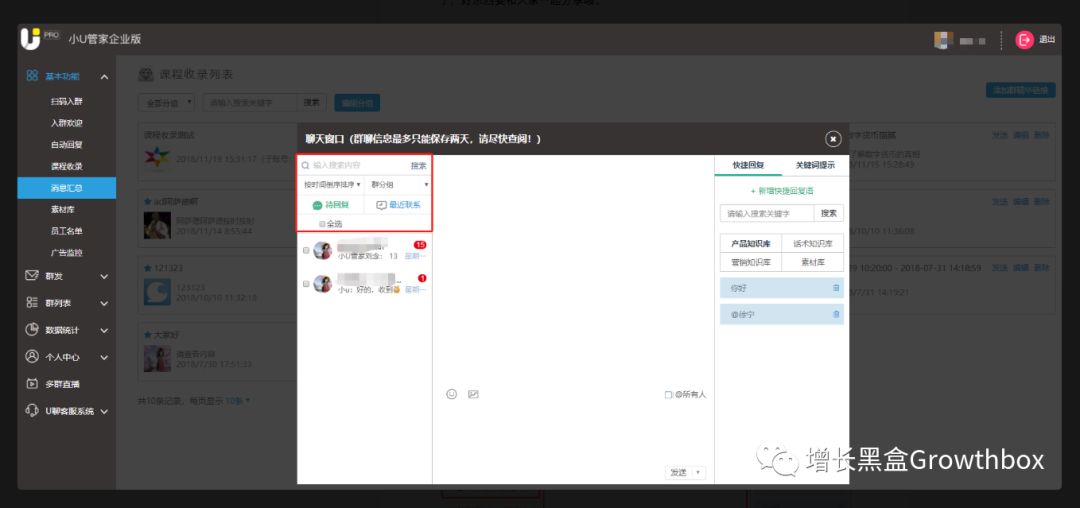Open the 按时间倒序排序 sort dropdown
1080x508 pixels.
pyautogui.click(x=332, y=185)
